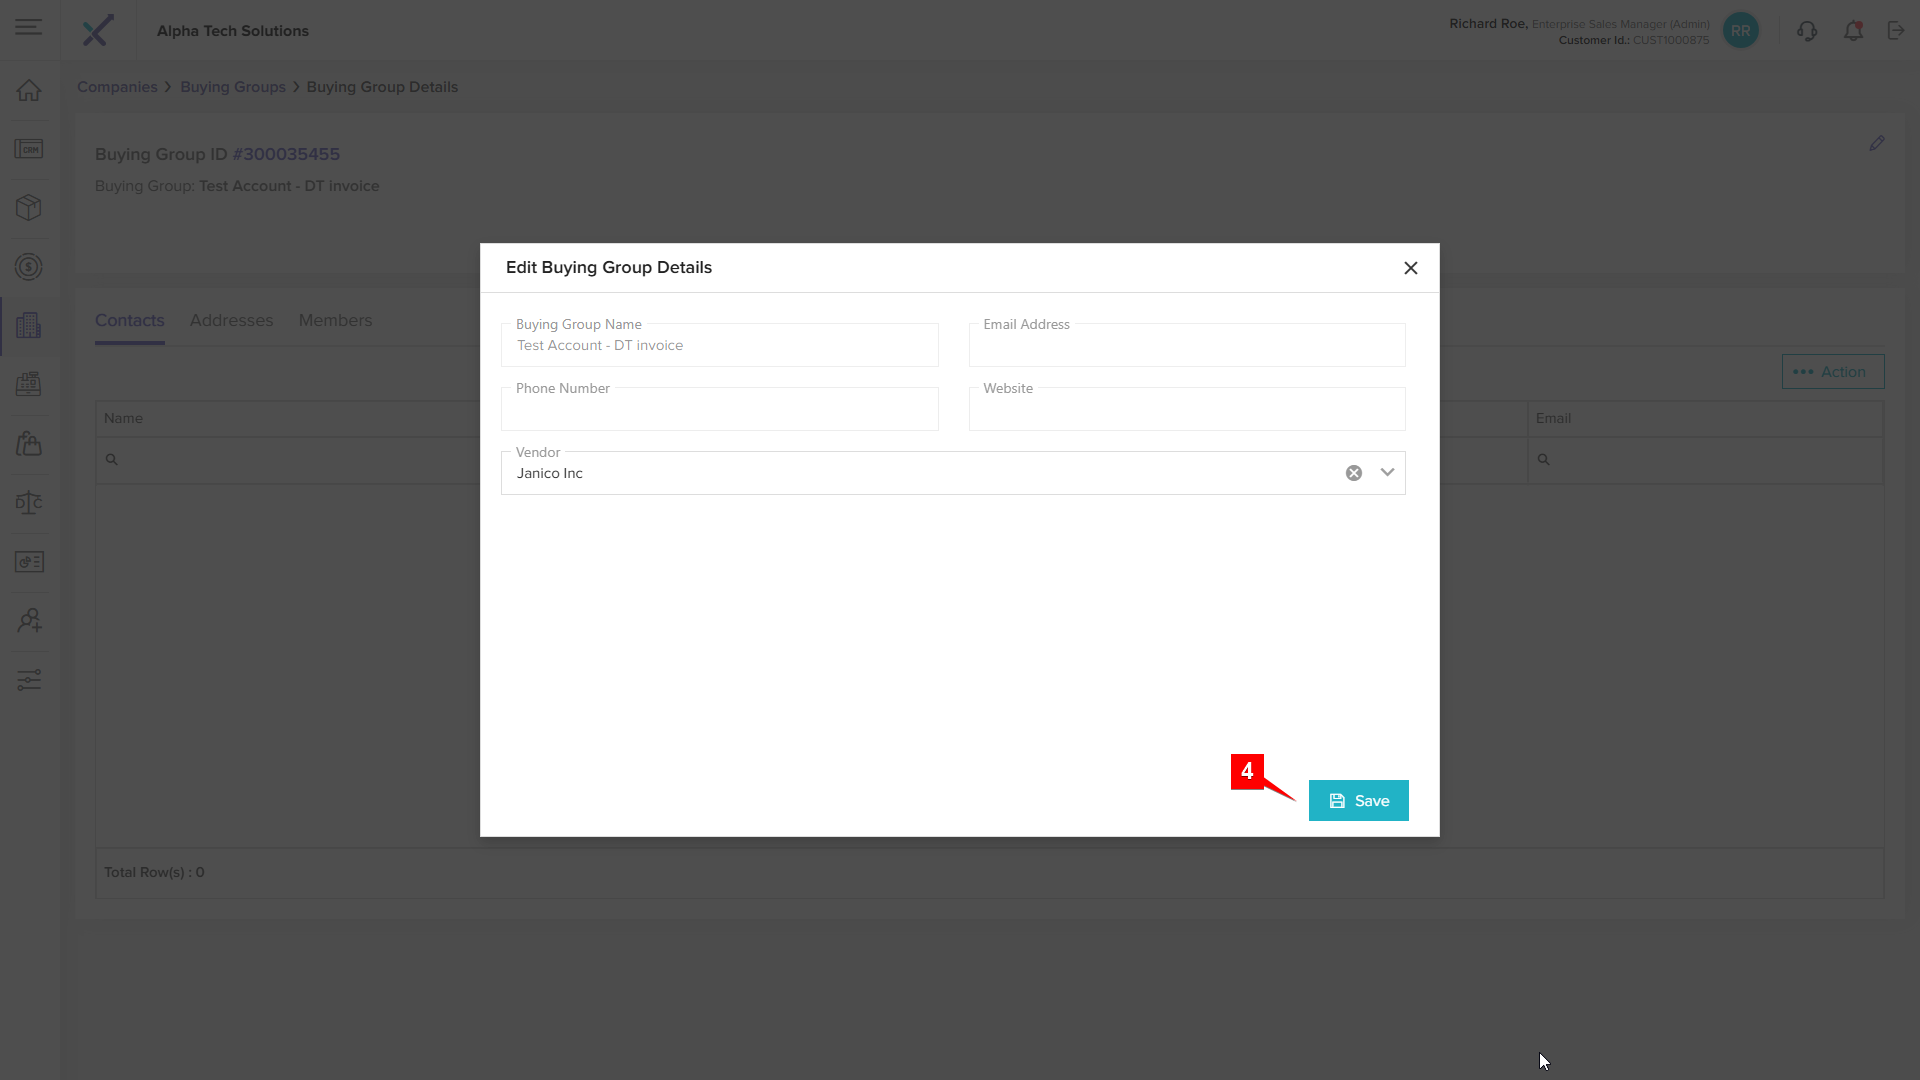1920x1080 pixels.
Task: Click the logout icon in header
Action: pyautogui.click(x=1896, y=31)
